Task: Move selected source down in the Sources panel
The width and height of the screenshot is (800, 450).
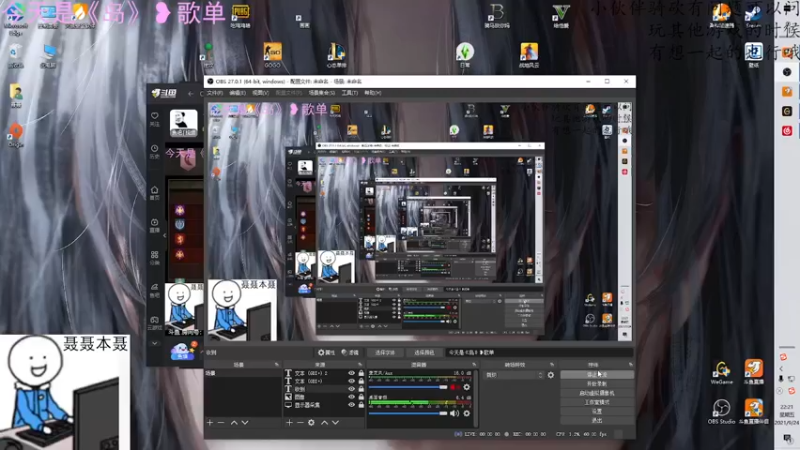Action: [x=335, y=422]
